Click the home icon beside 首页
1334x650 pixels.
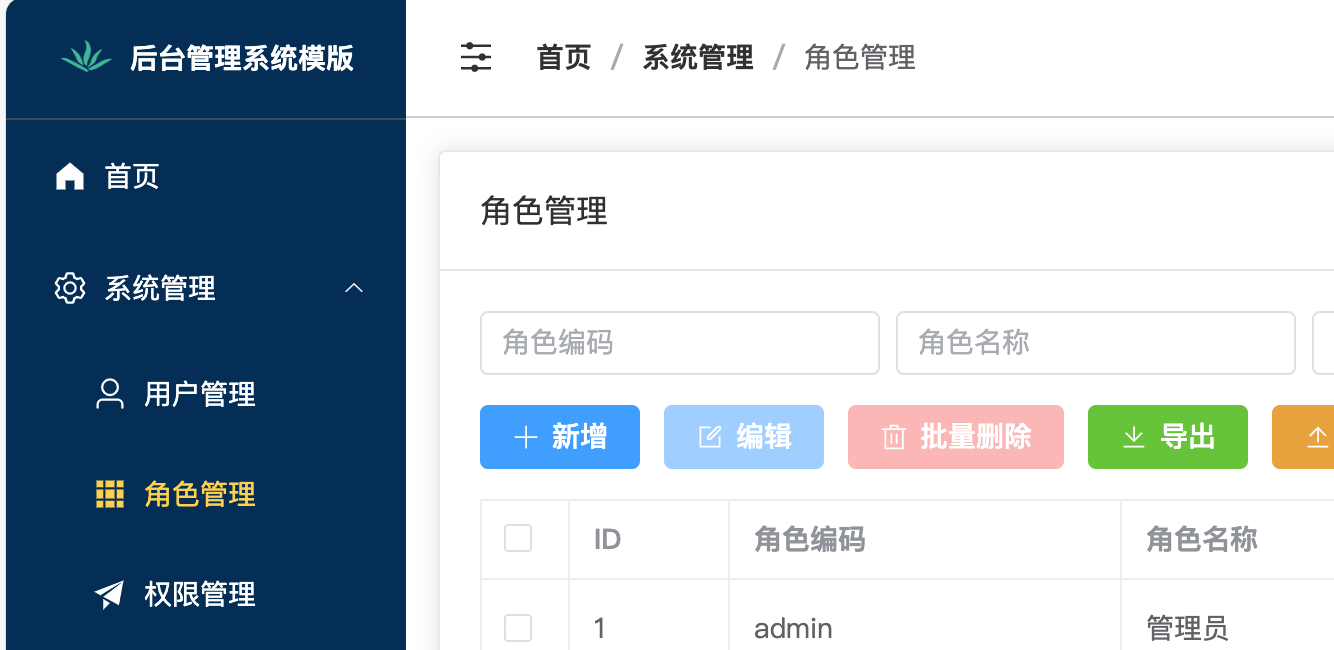pos(69,177)
